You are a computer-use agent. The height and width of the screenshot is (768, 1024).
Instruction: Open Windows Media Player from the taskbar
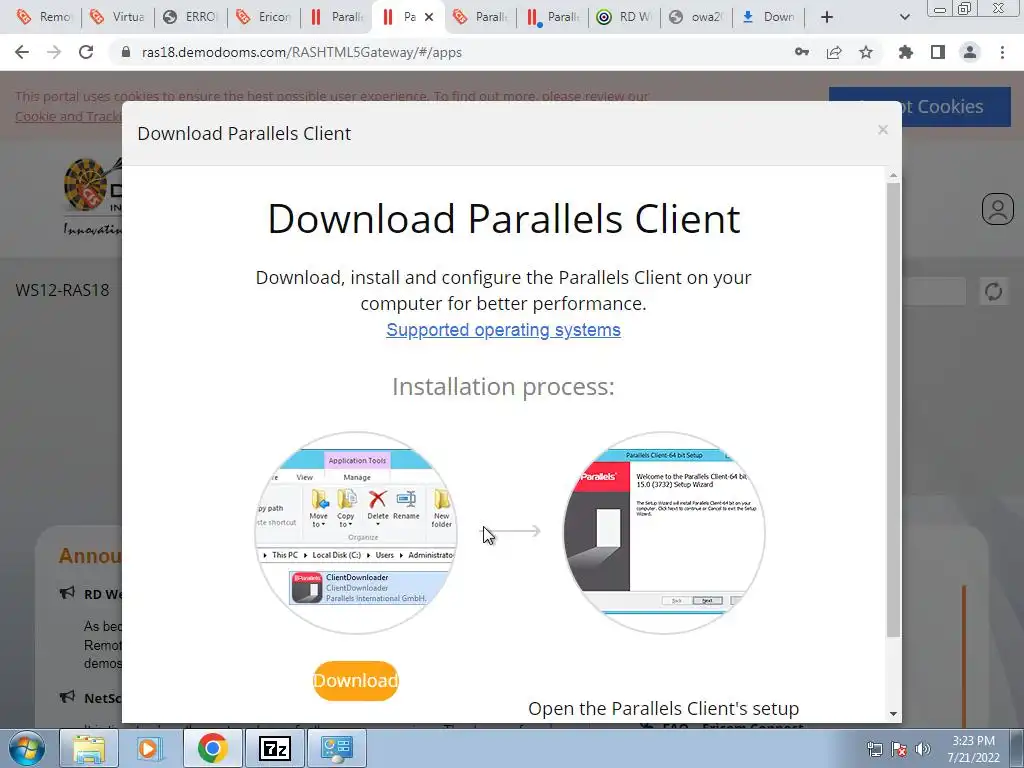[149, 748]
